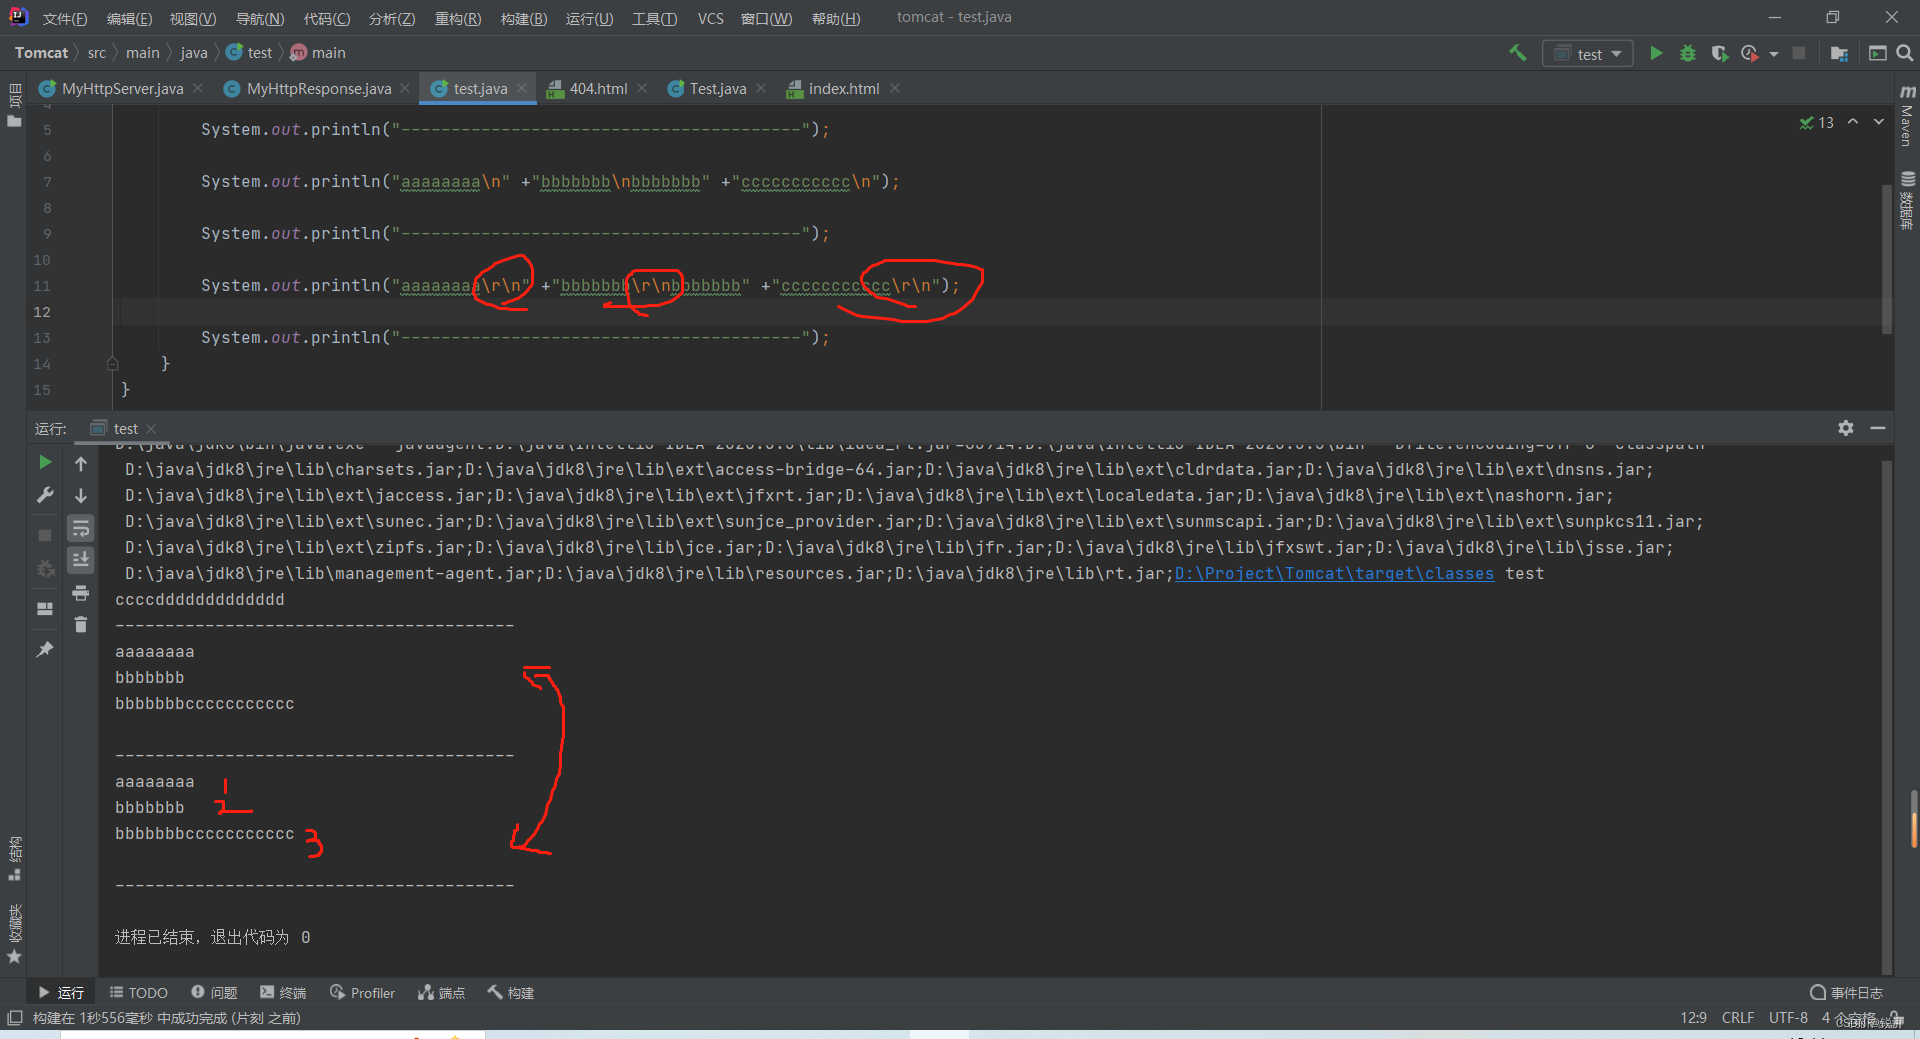
Task: Run the test configuration with the green play icon
Action: coord(1656,53)
